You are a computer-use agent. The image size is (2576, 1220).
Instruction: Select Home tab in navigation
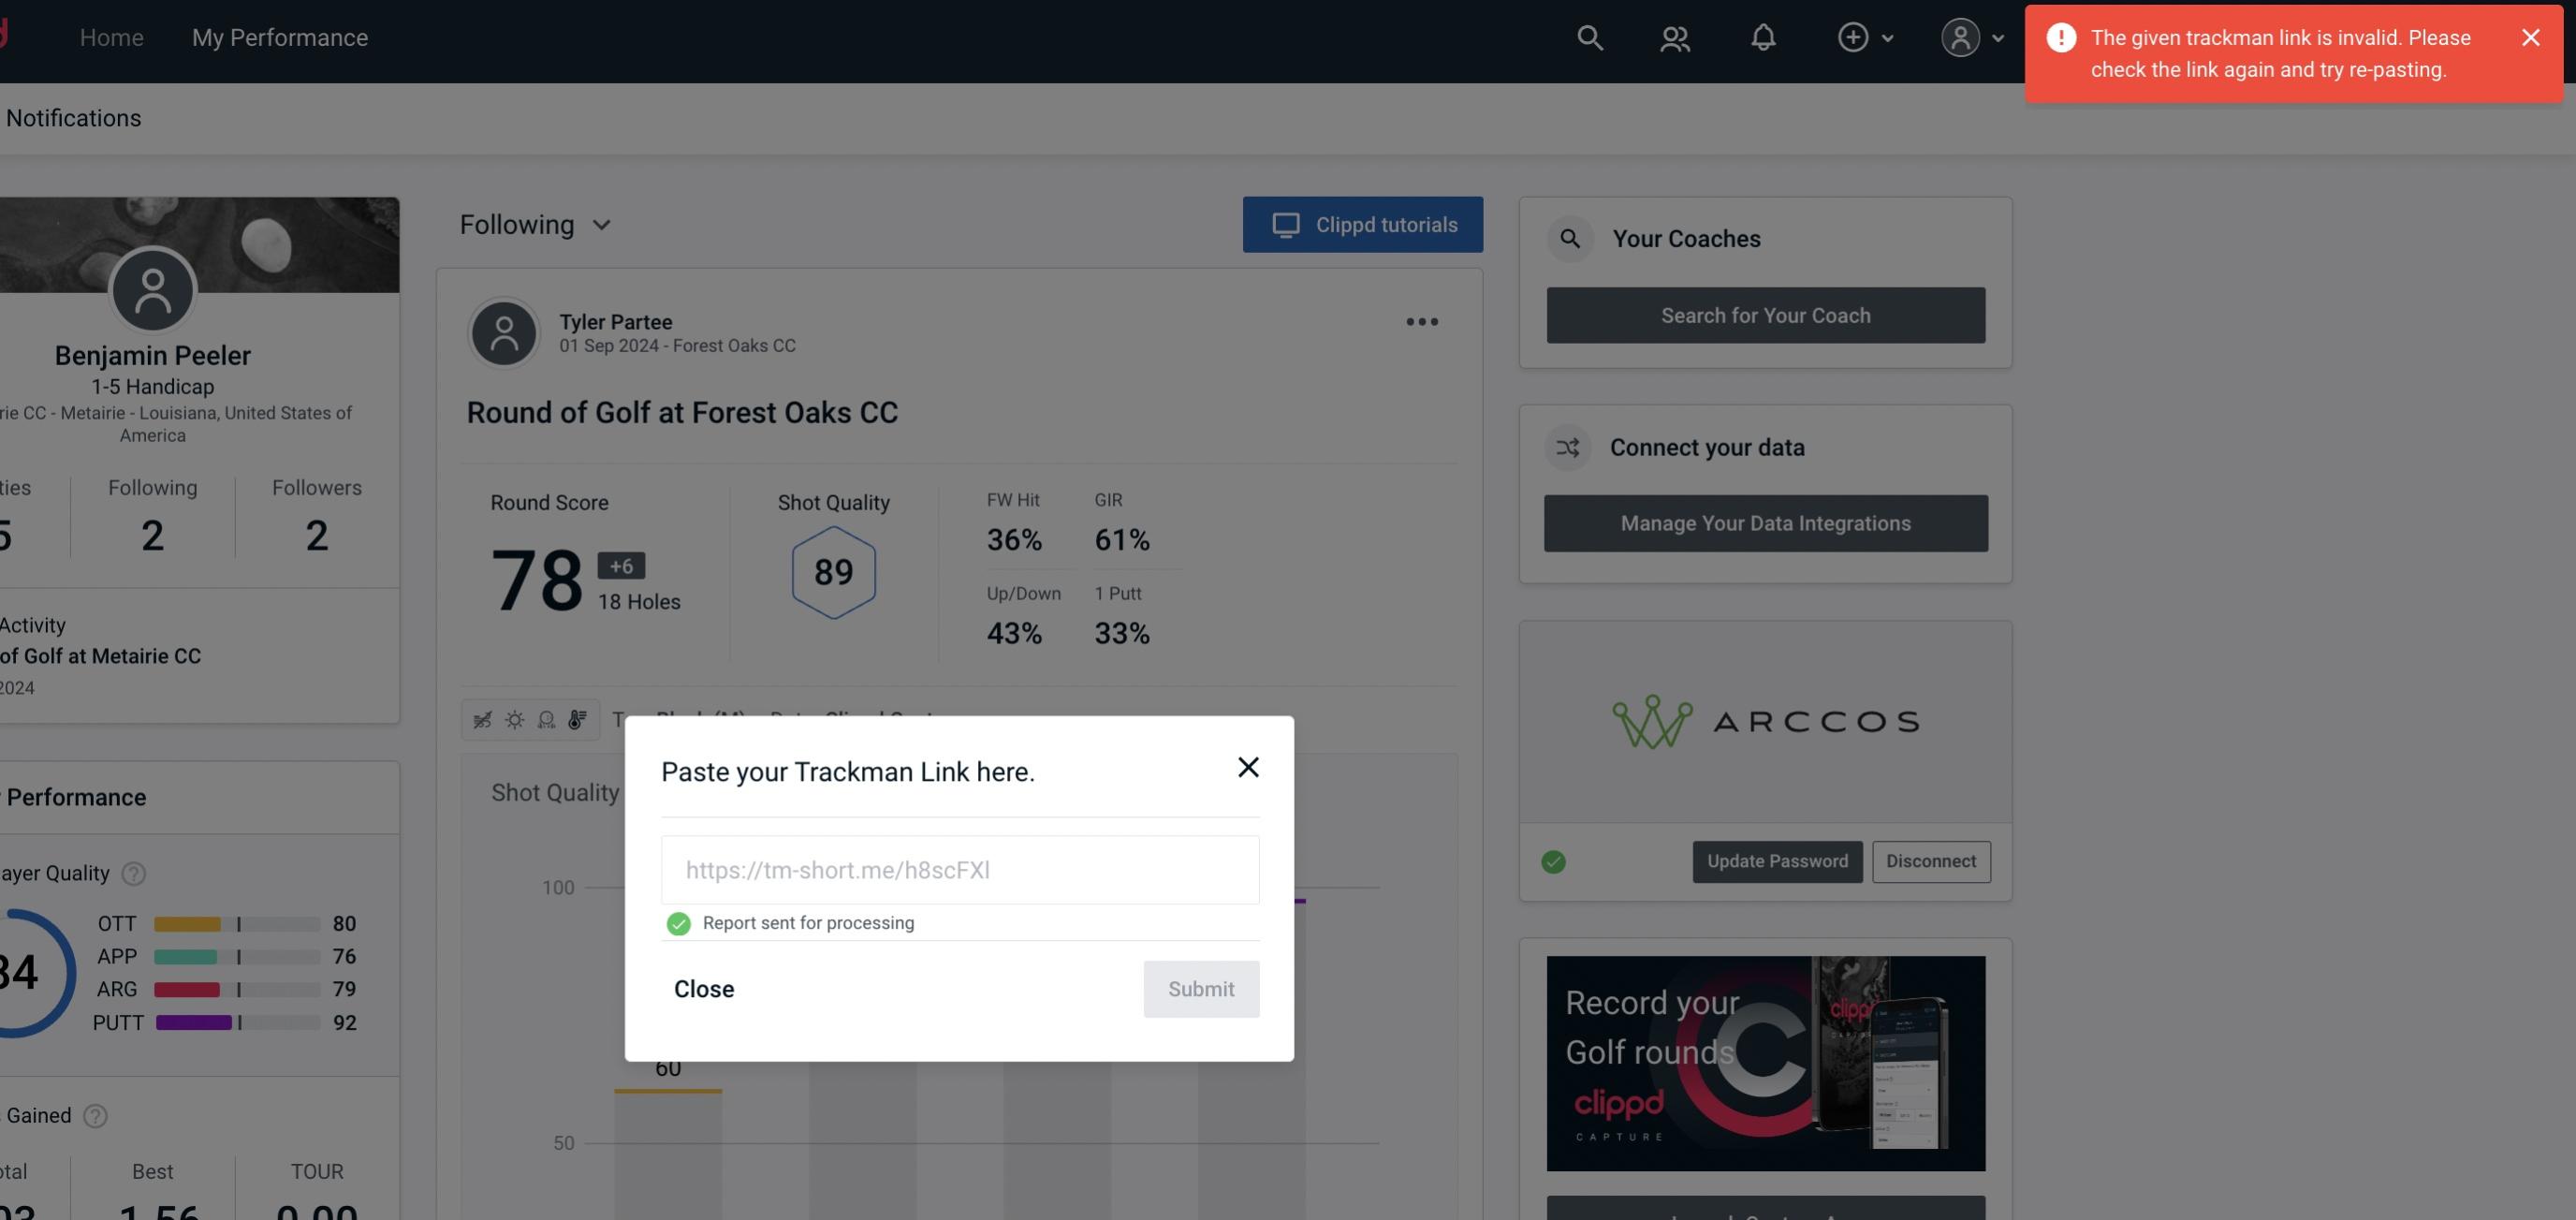tap(111, 37)
